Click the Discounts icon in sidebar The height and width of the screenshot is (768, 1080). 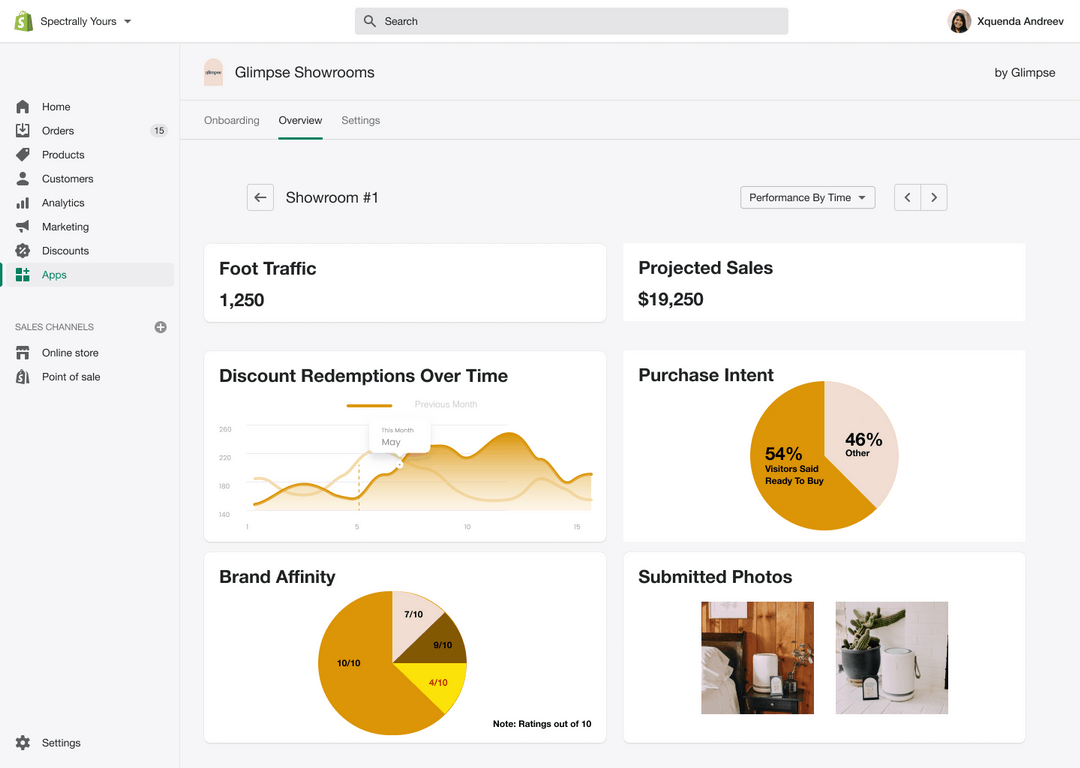pos(22,250)
